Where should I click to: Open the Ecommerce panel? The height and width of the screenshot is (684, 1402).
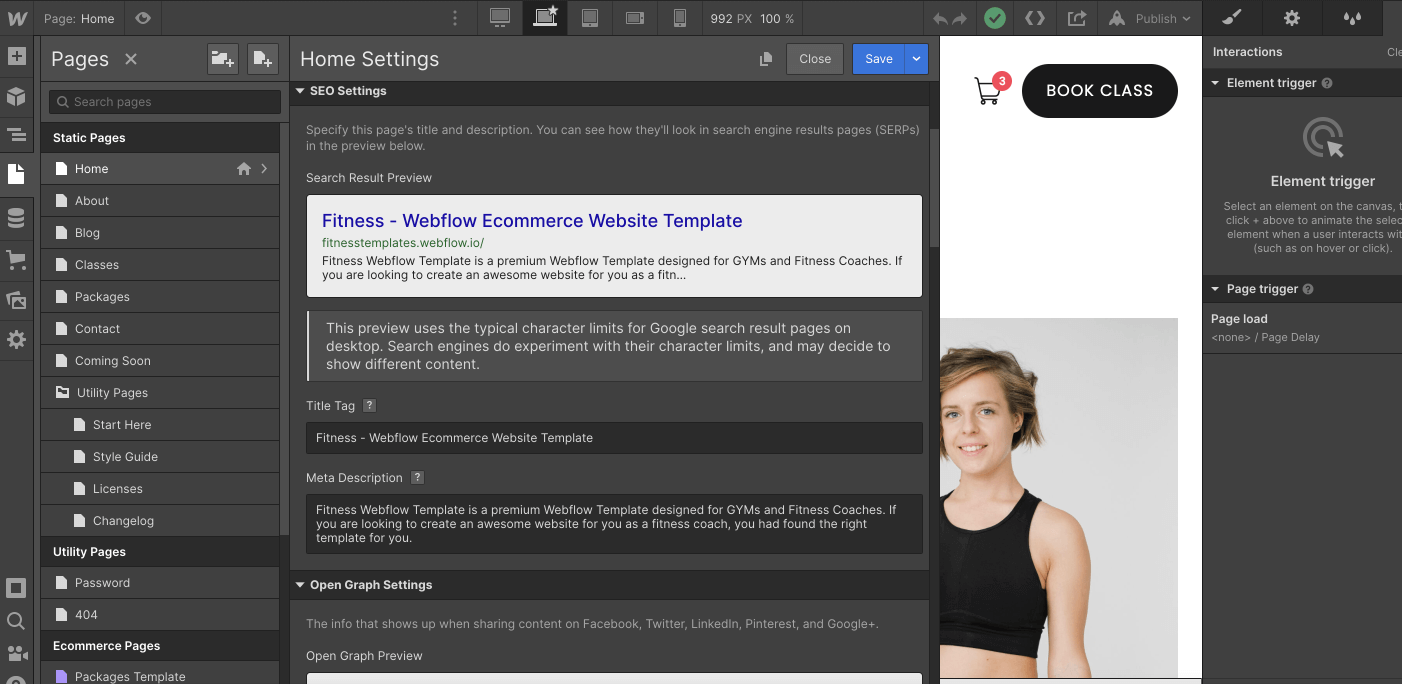[17, 260]
